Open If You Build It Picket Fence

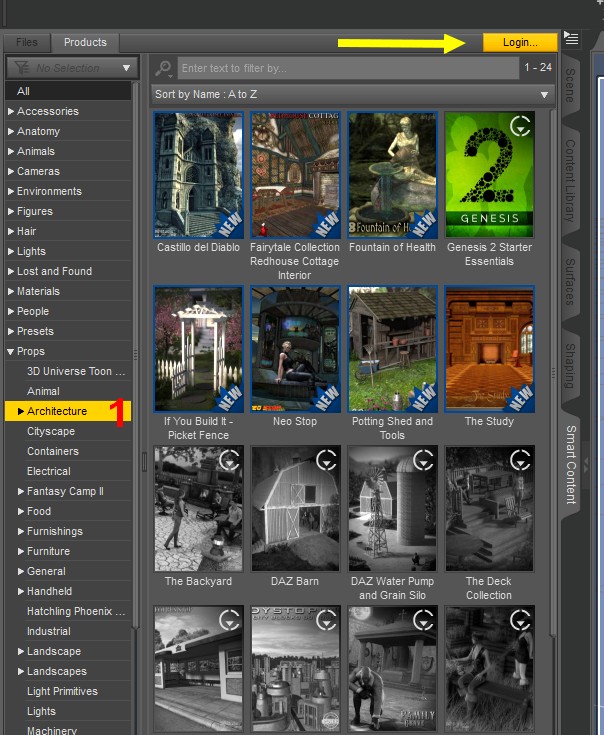click(198, 349)
